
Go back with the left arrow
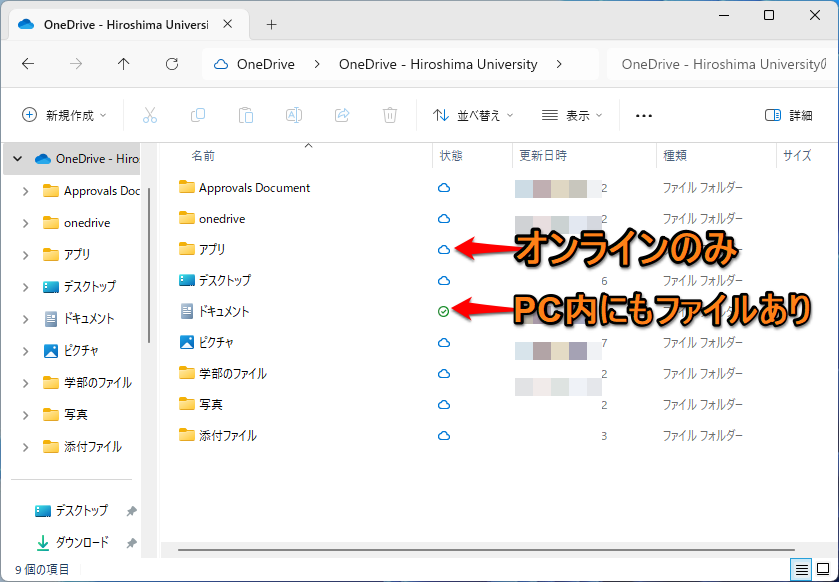(x=28, y=64)
